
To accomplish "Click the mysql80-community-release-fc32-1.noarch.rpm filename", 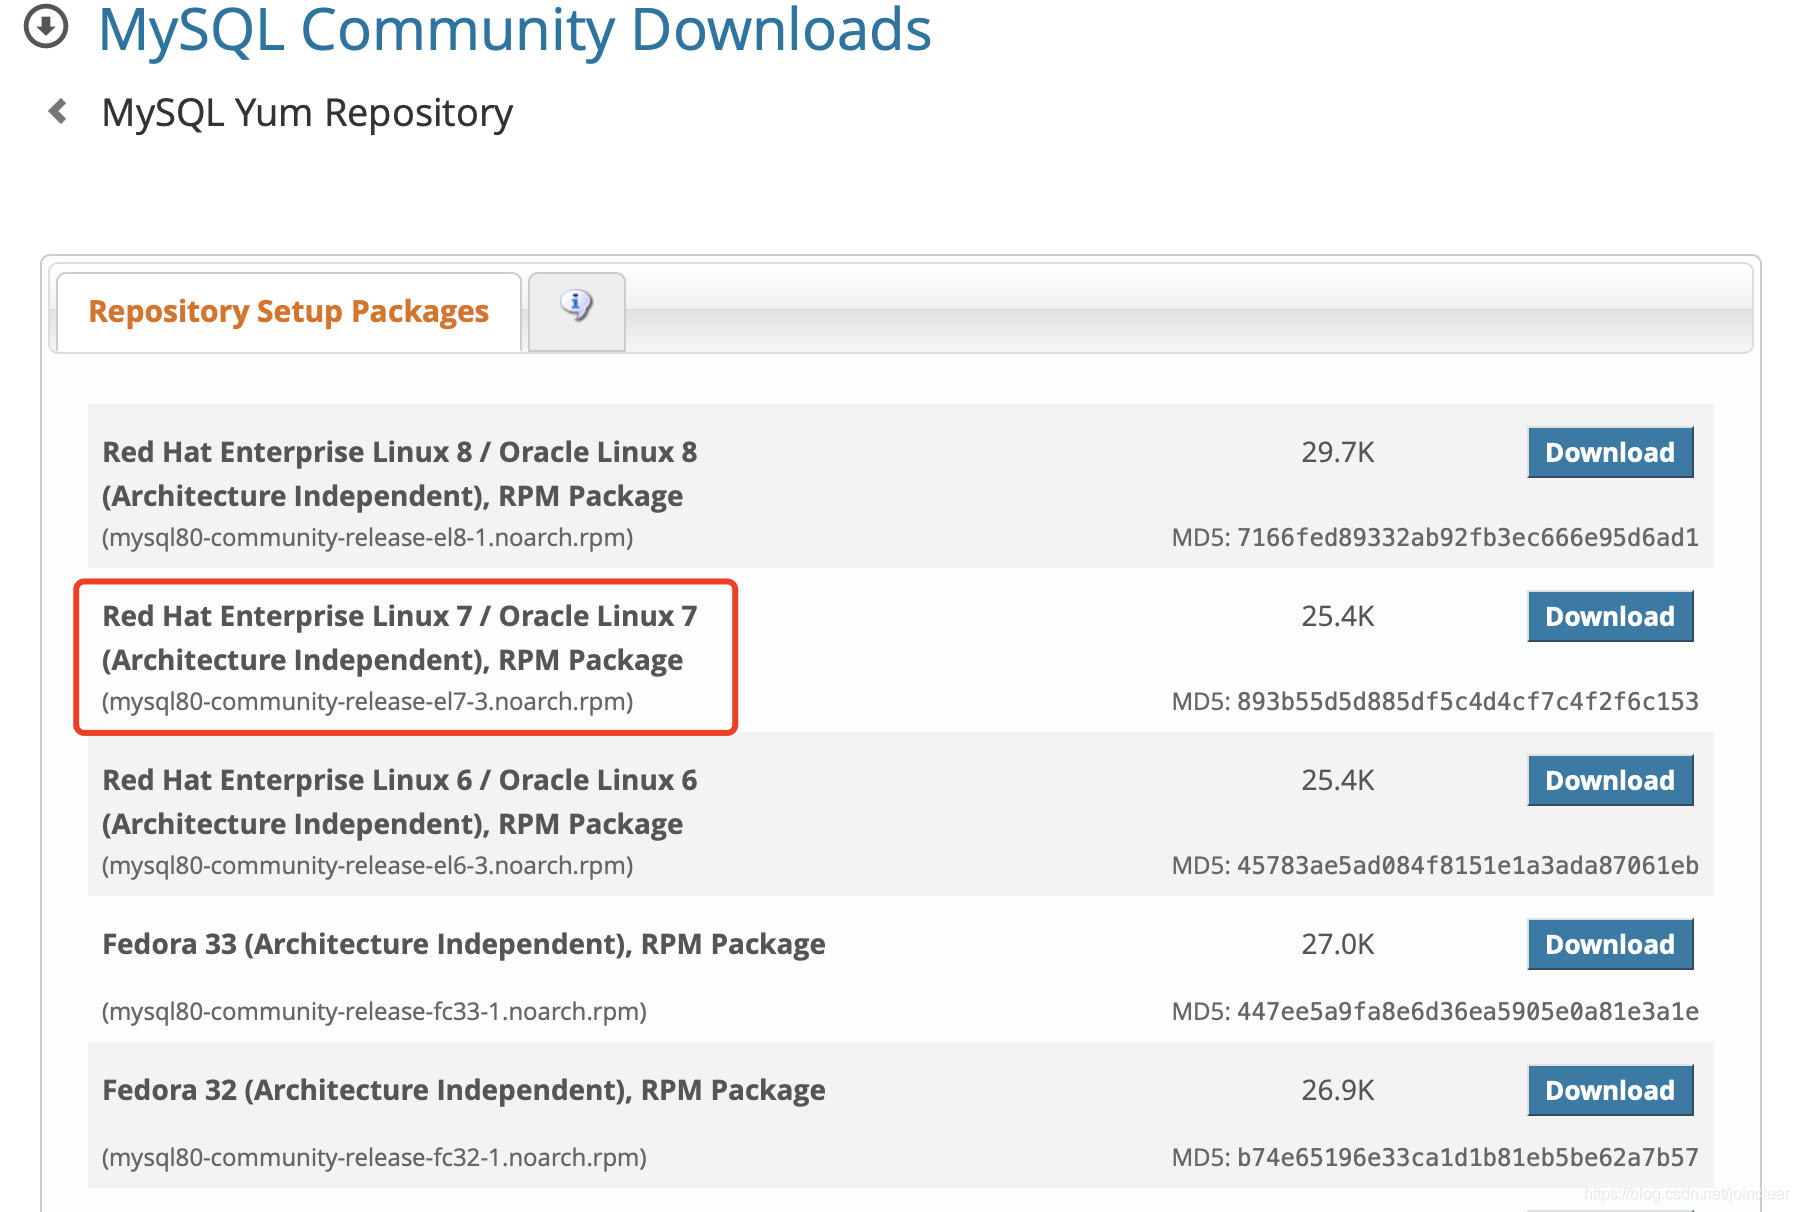I will (x=375, y=1158).
